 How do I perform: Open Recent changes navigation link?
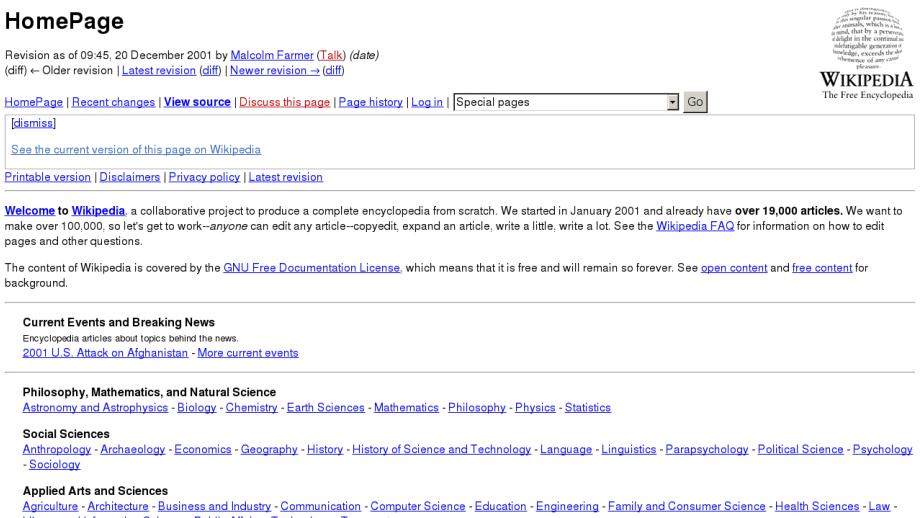pos(113,102)
